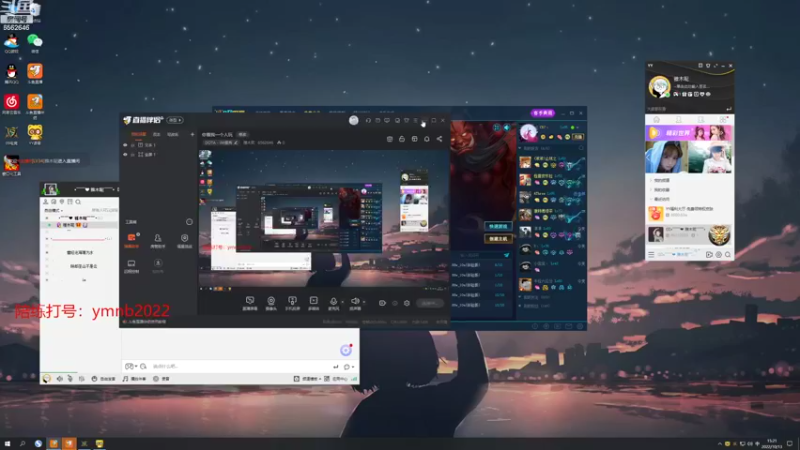Click the microphone icon in streaming bottom bar
Screen dimensions: 800x450
click(333, 302)
